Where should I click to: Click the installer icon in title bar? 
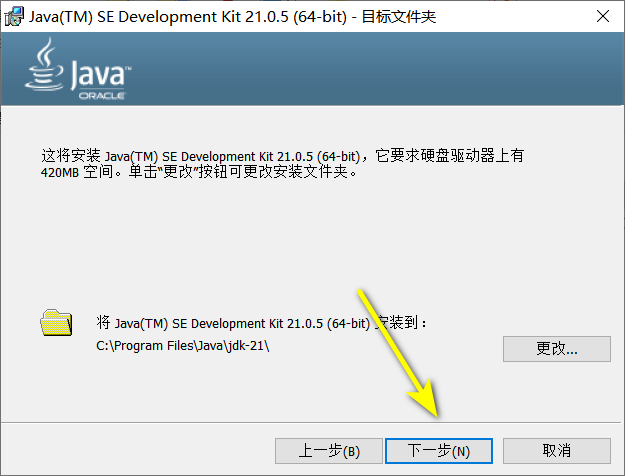coord(14,17)
